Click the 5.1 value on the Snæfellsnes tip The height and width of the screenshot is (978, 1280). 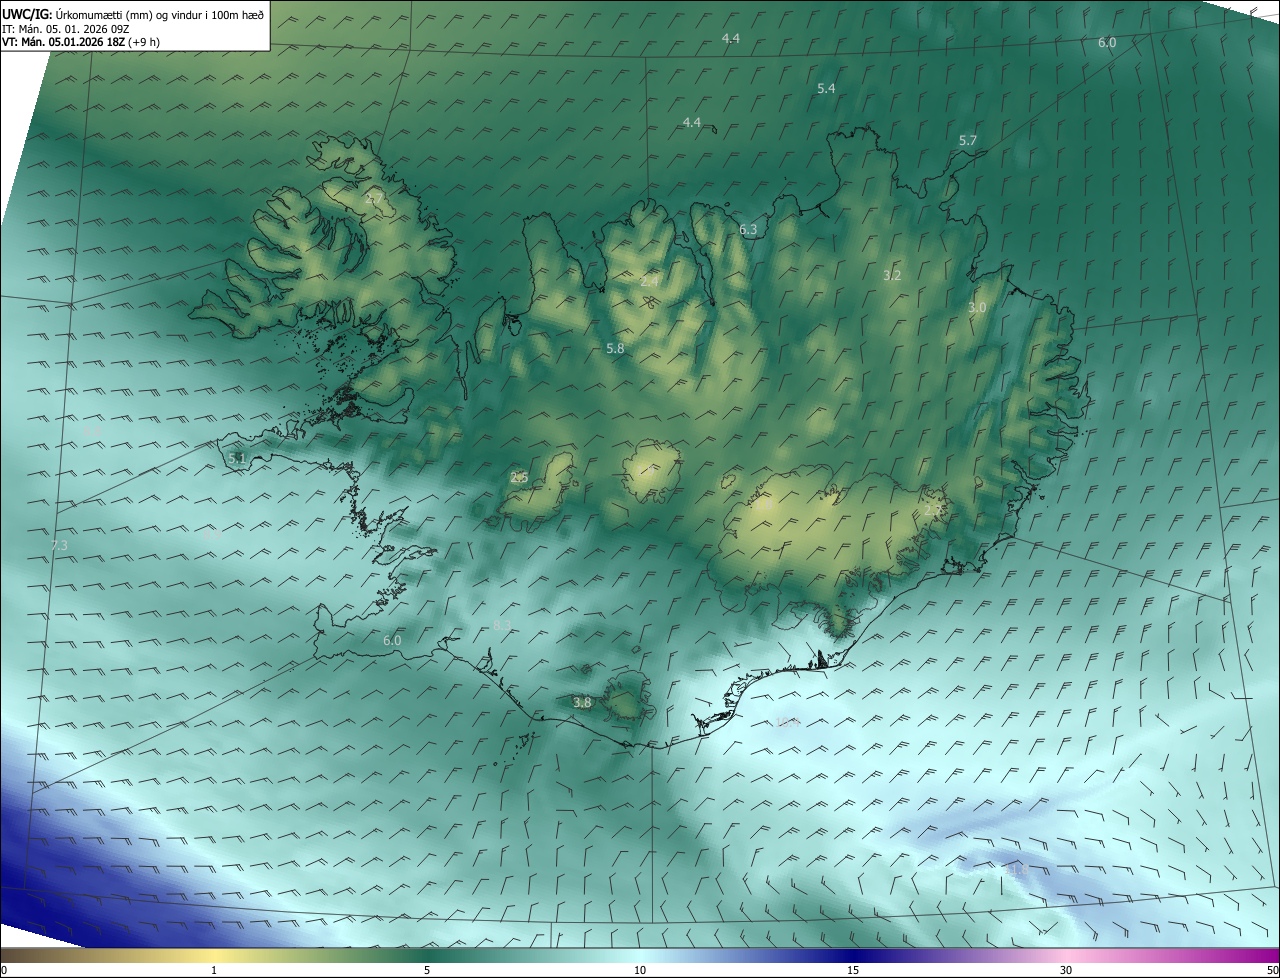pyautogui.click(x=237, y=458)
